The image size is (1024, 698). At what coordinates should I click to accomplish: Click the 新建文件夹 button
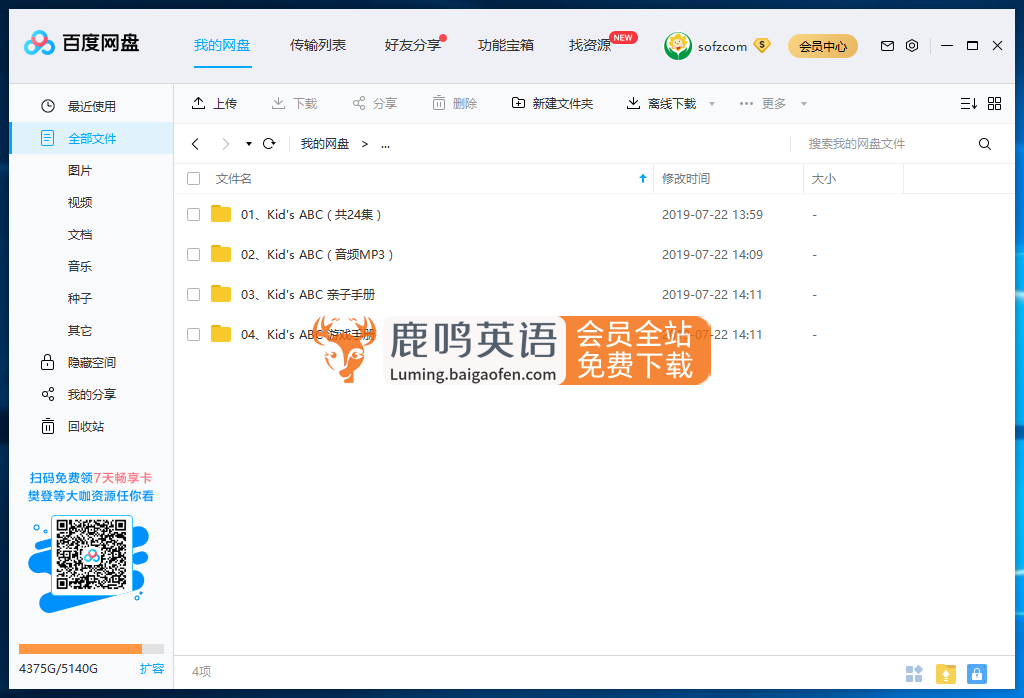(x=552, y=103)
